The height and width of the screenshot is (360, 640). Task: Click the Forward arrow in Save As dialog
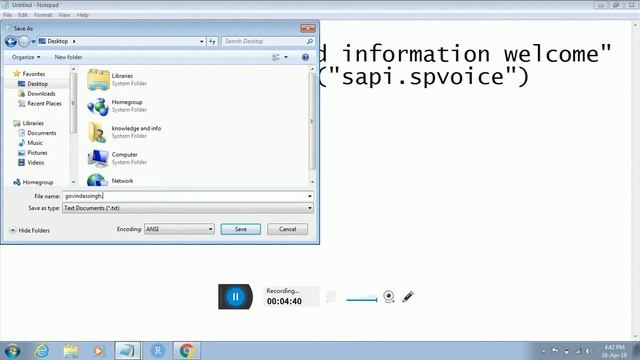click(x=24, y=41)
